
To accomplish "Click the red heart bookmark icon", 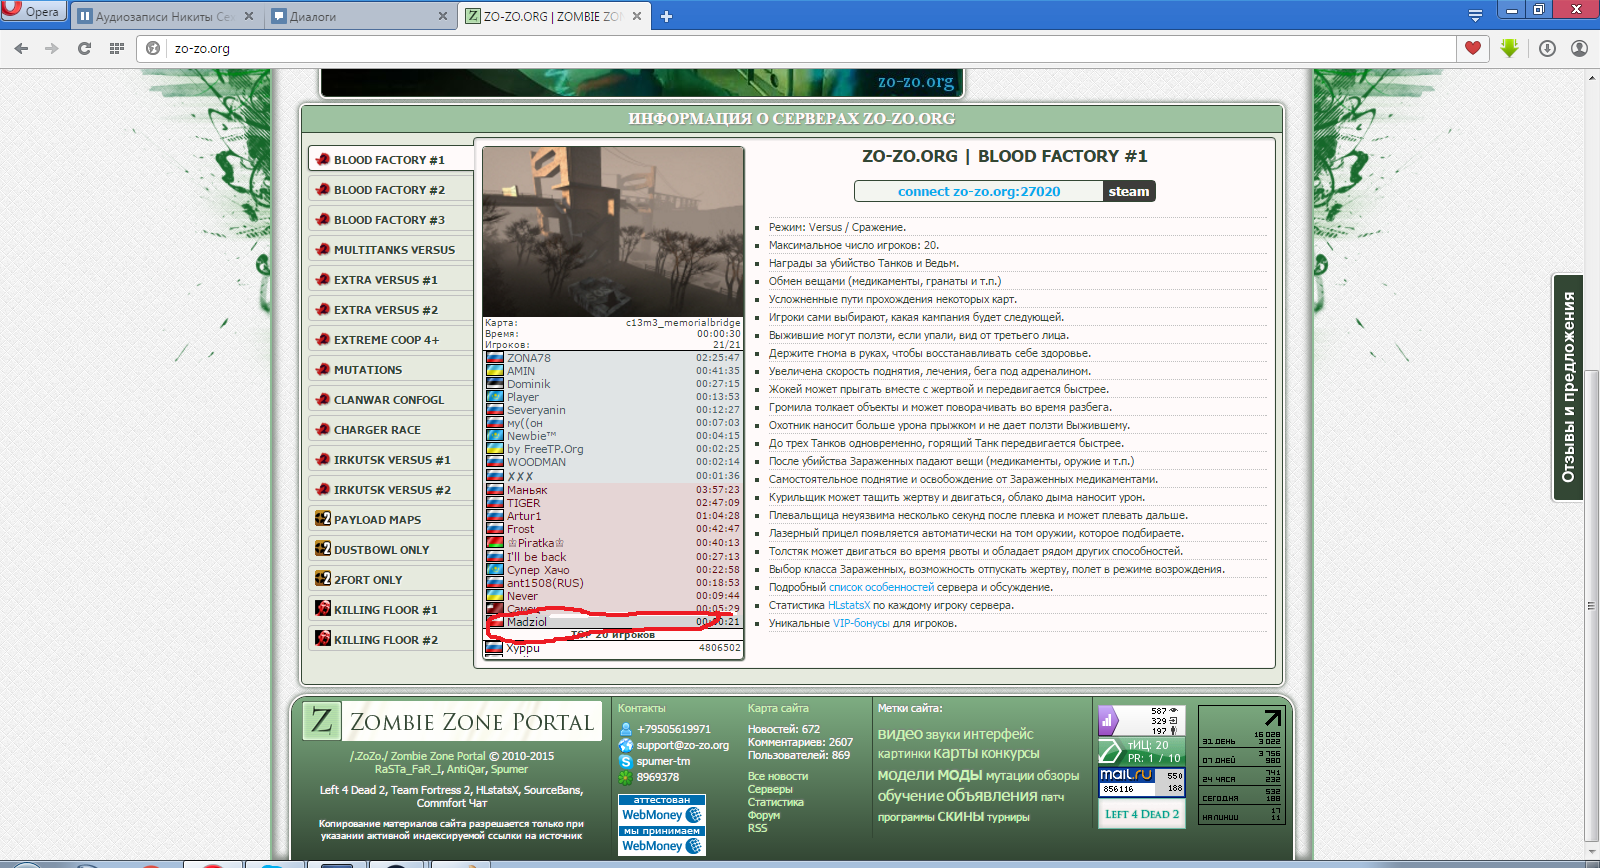I will click(1472, 48).
